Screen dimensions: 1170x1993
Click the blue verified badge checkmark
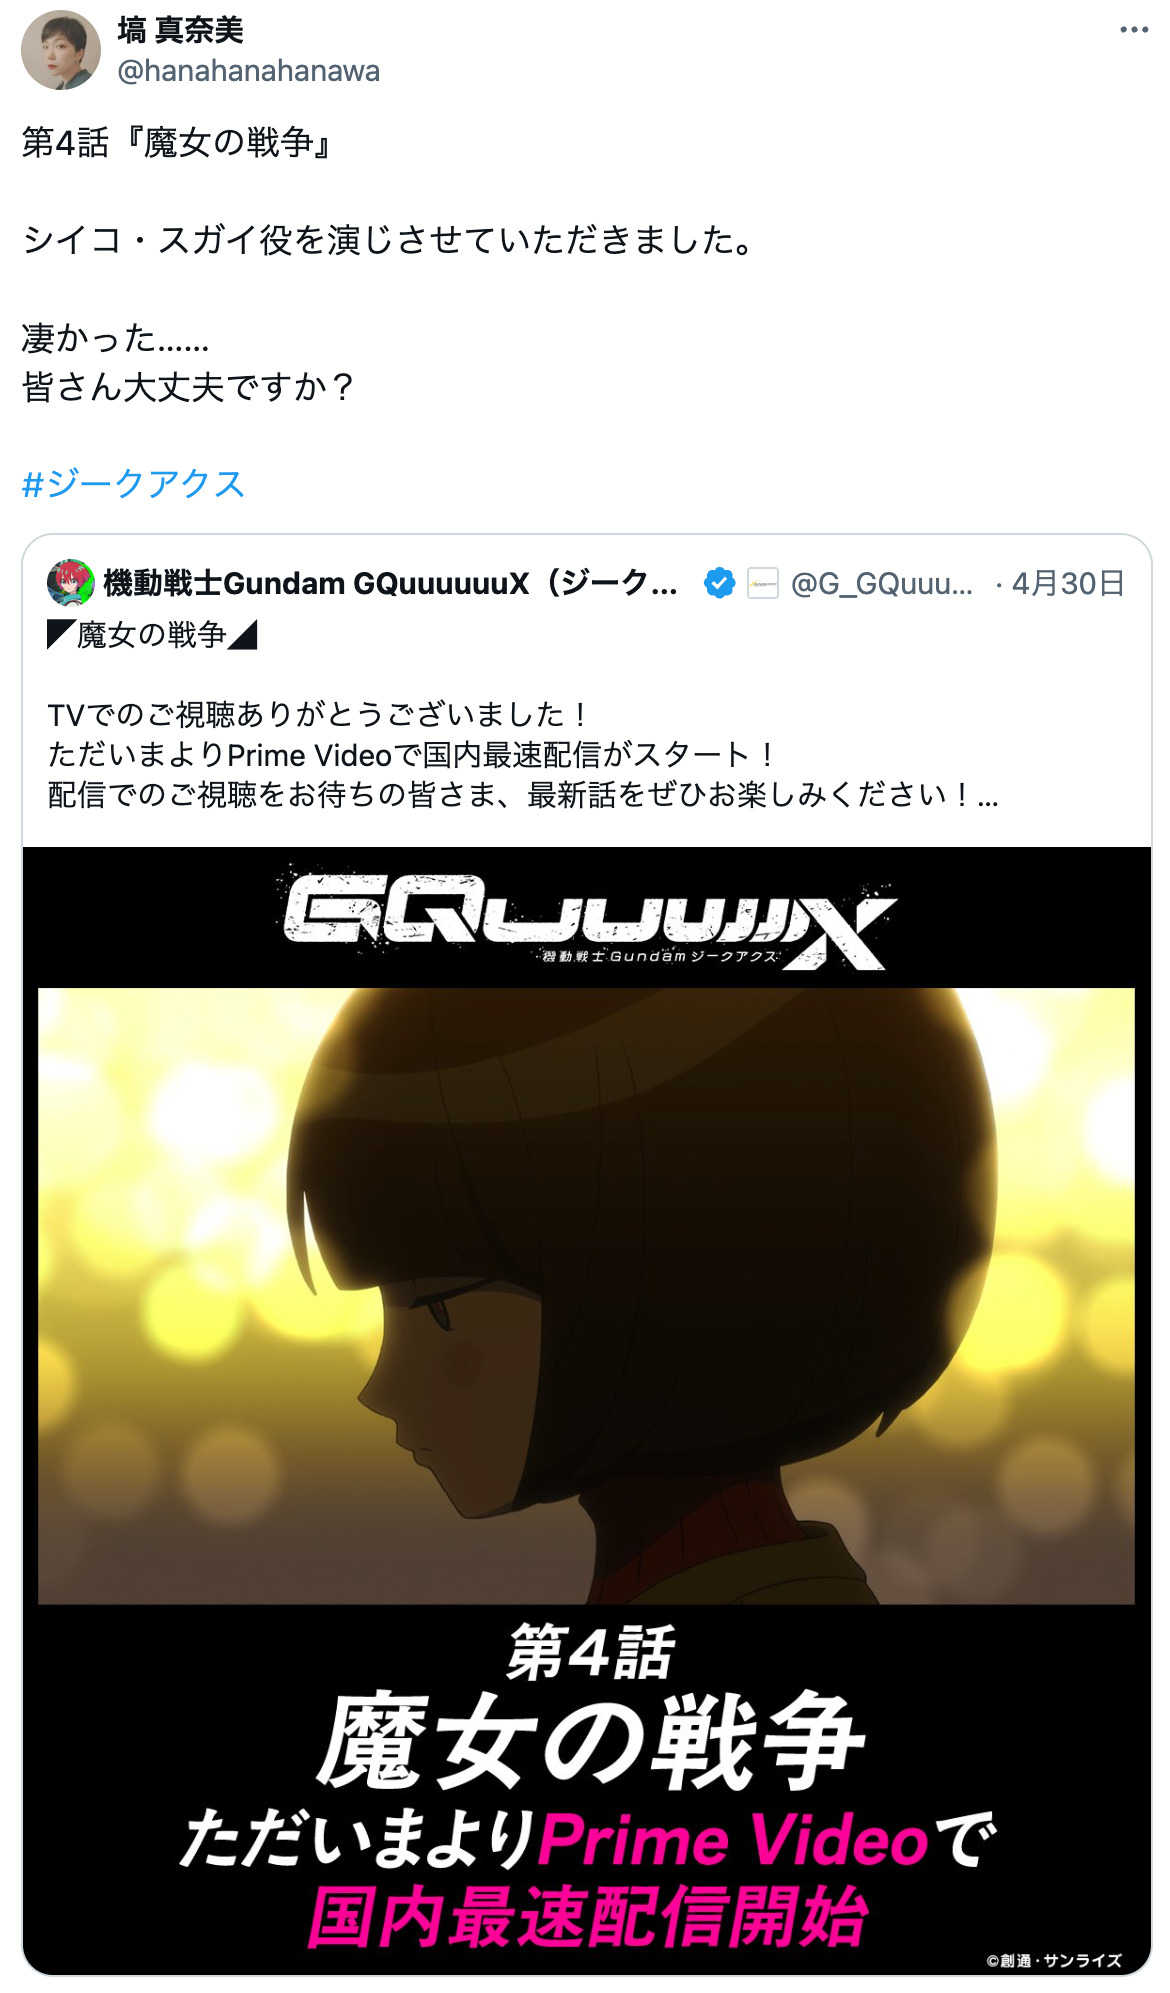coord(719,583)
